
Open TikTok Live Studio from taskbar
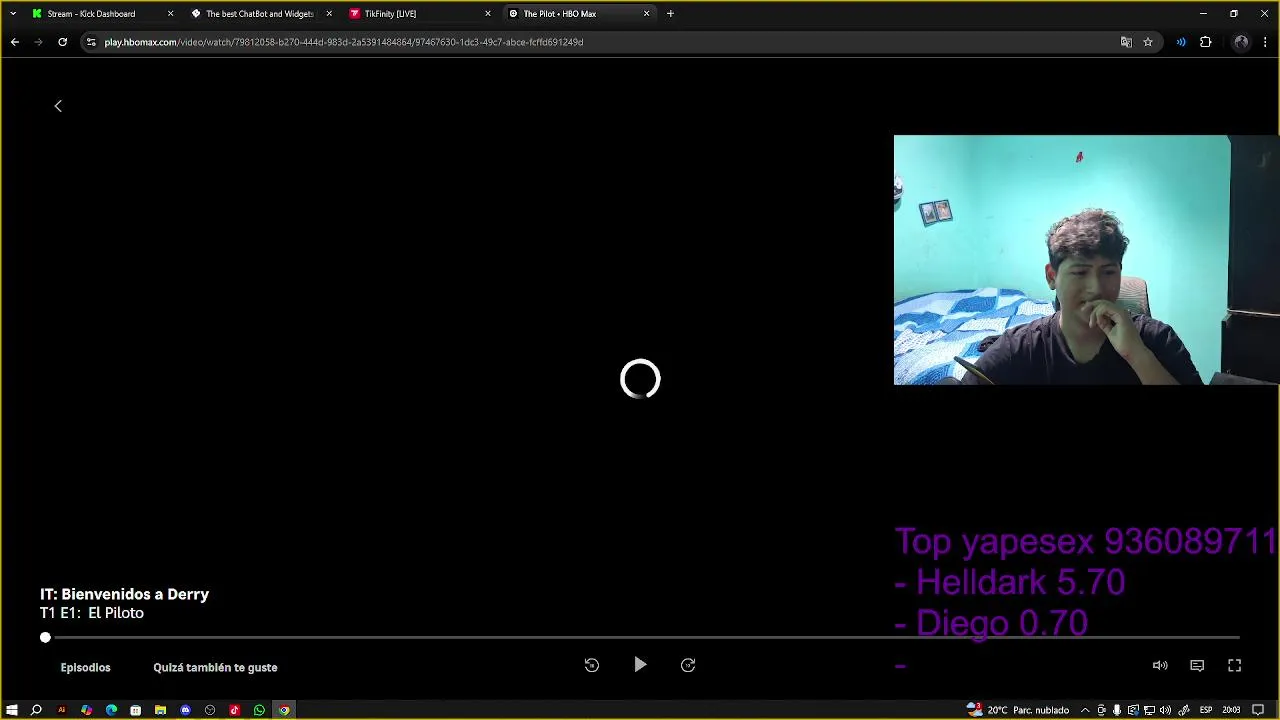[235, 710]
